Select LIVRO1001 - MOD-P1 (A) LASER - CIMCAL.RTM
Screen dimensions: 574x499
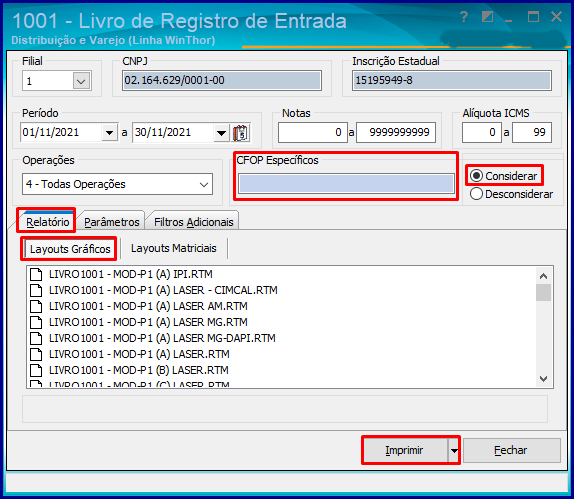[x=163, y=290]
